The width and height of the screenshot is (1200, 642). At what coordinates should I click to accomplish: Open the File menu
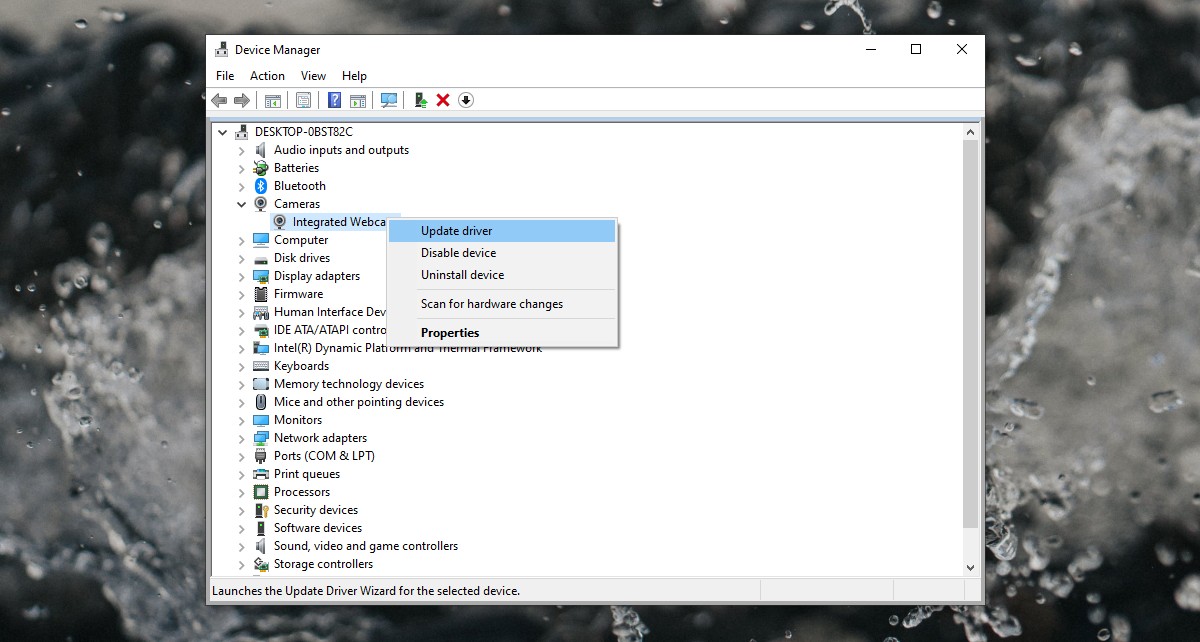[x=225, y=76]
